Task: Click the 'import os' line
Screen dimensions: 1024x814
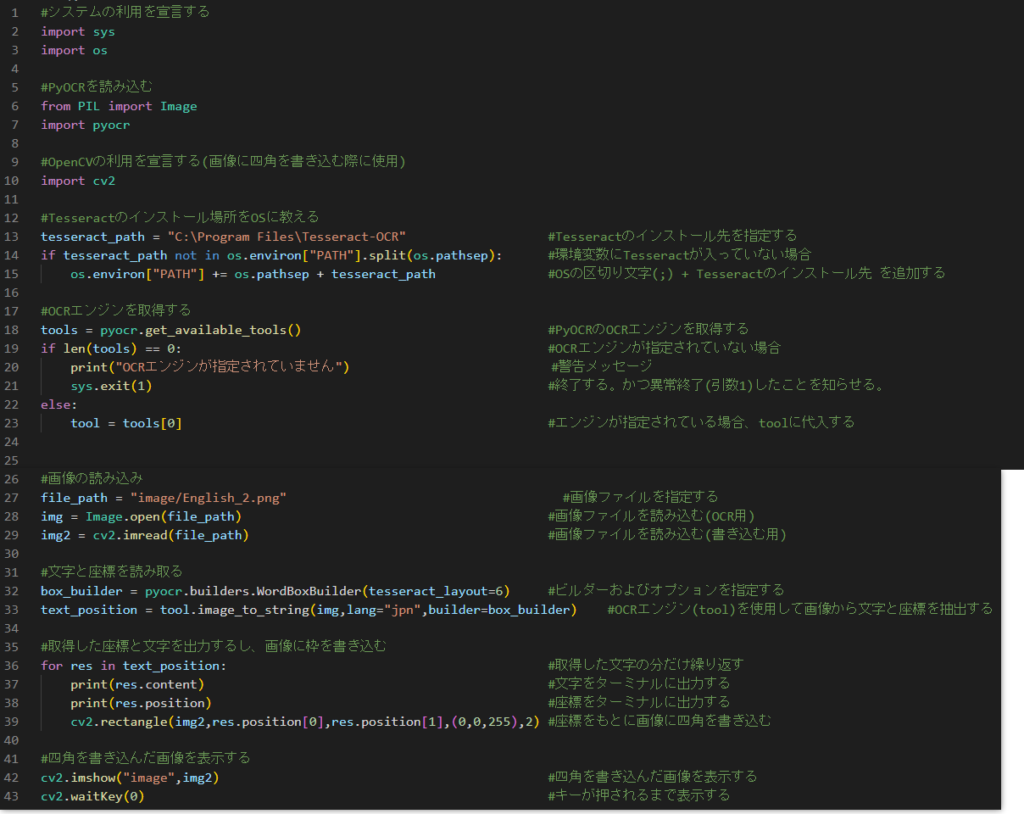Action: click(x=74, y=50)
